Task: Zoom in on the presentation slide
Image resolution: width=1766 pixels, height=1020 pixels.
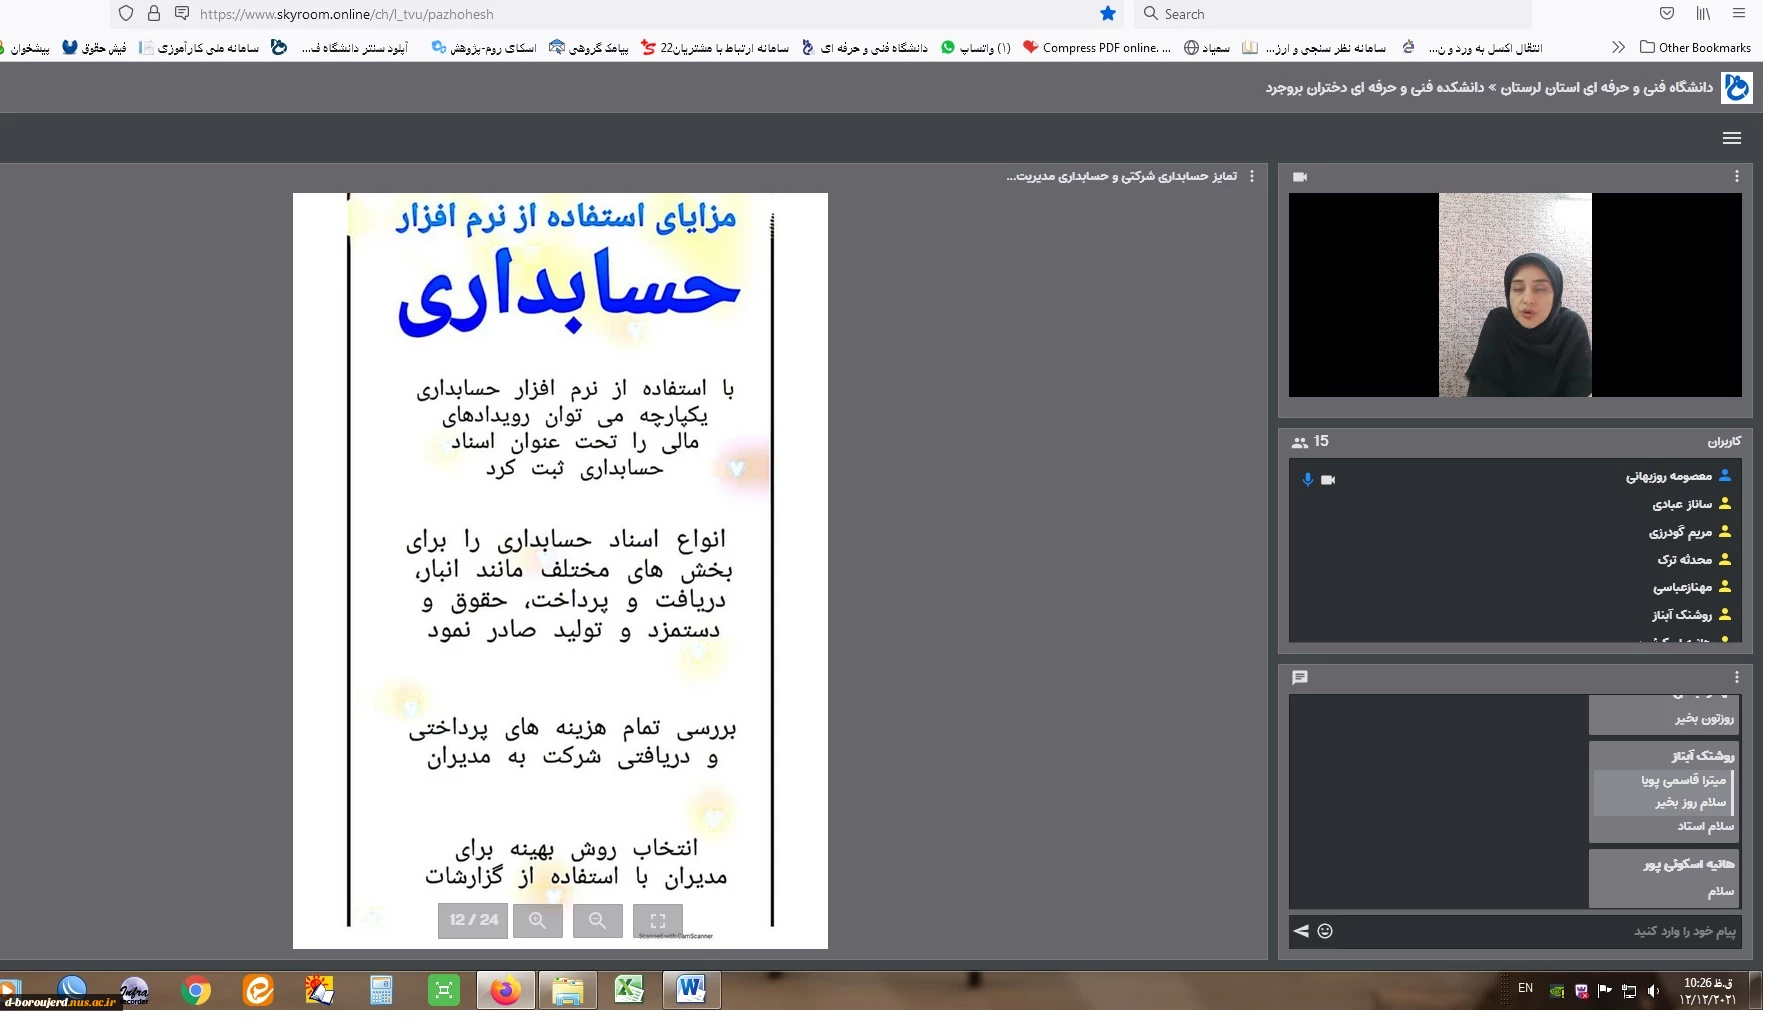Action: [537, 921]
